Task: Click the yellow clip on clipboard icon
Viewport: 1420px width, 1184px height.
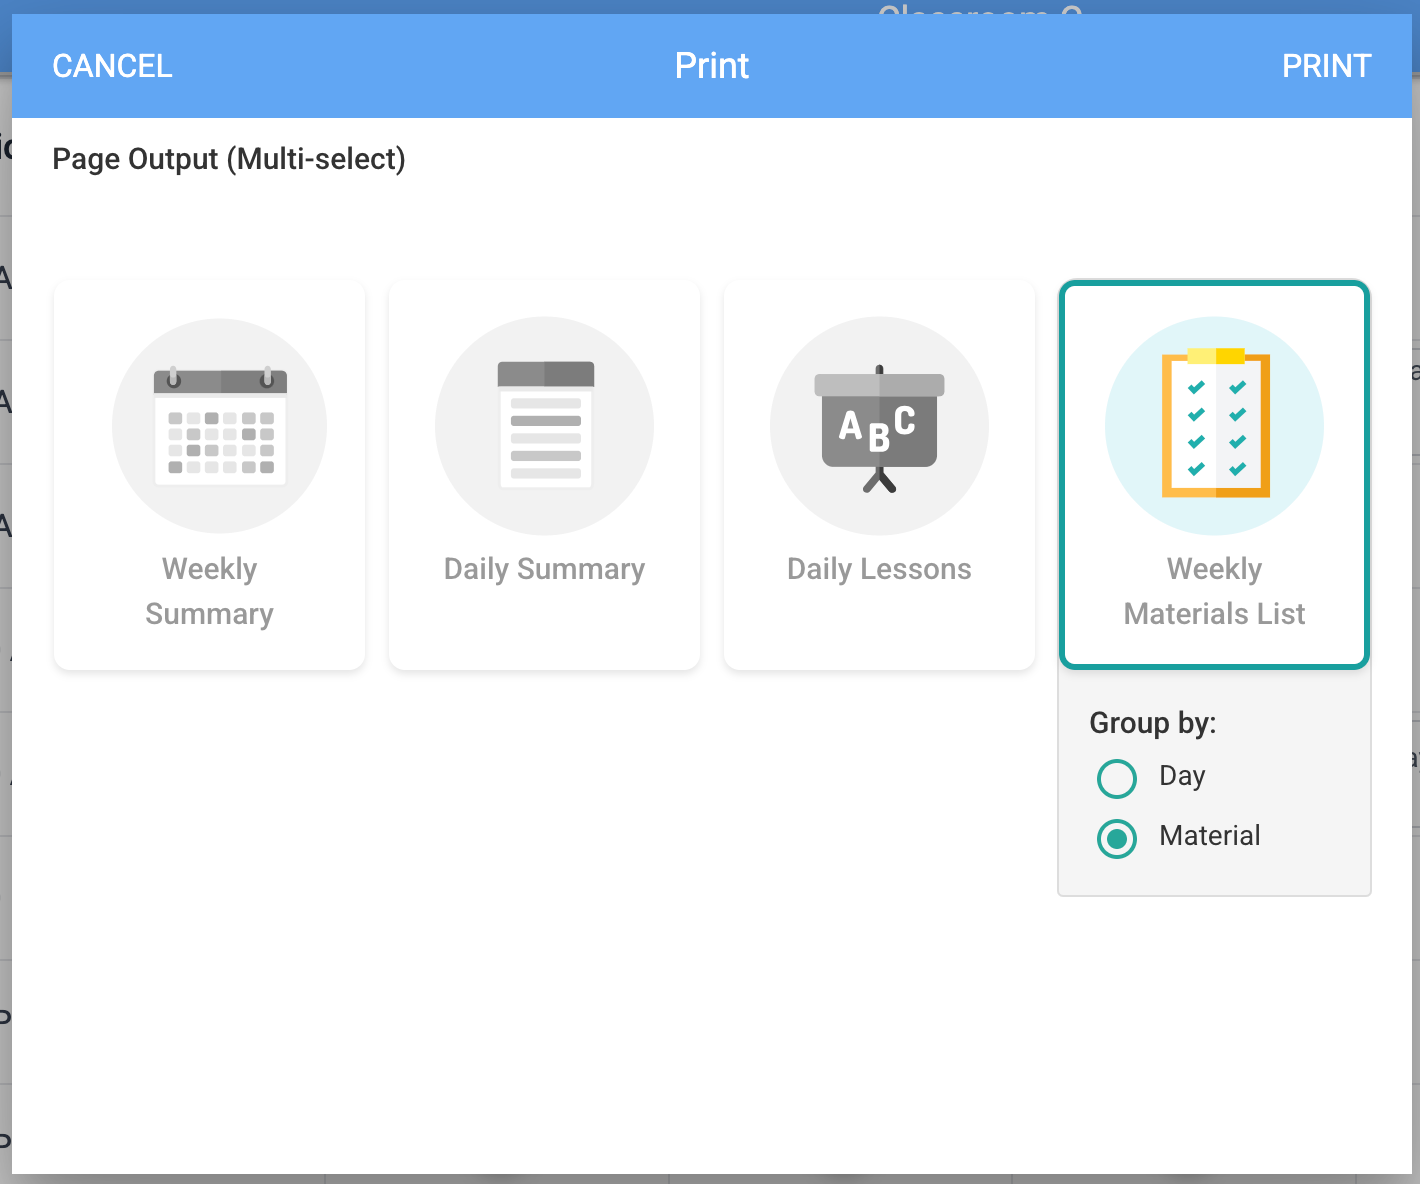Action: tap(1216, 356)
